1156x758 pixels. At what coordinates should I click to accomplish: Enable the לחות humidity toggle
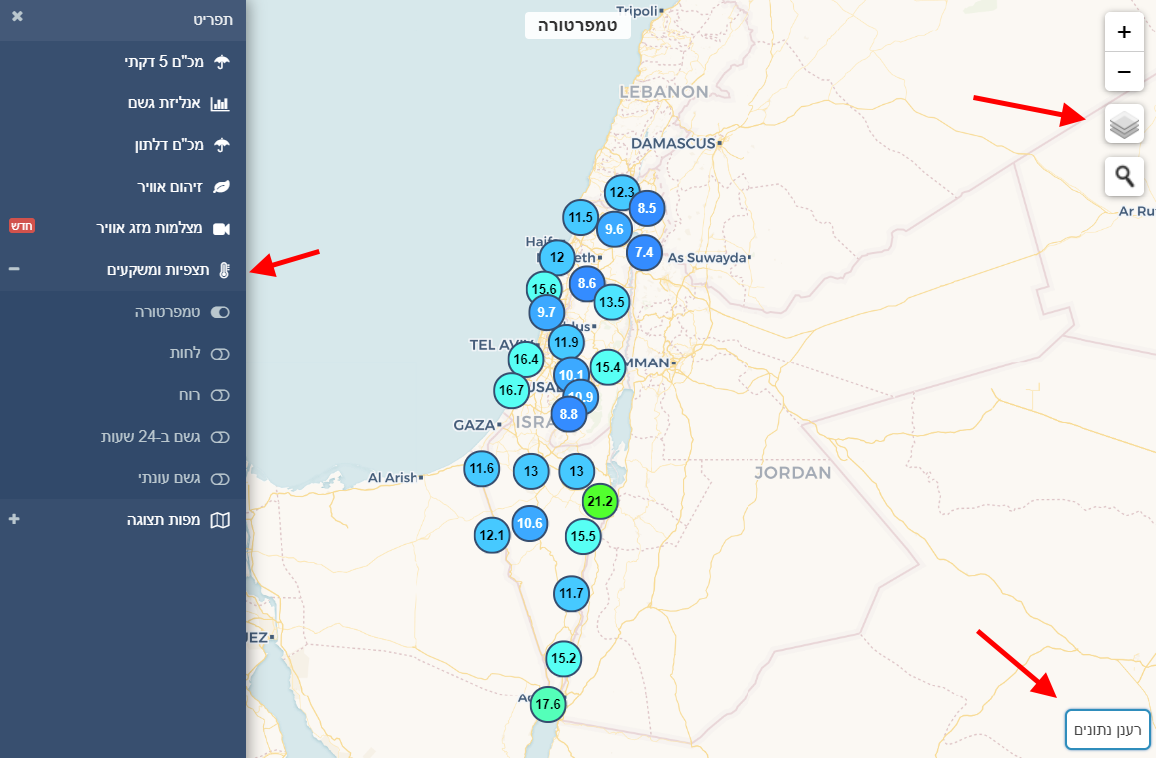click(220, 354)
